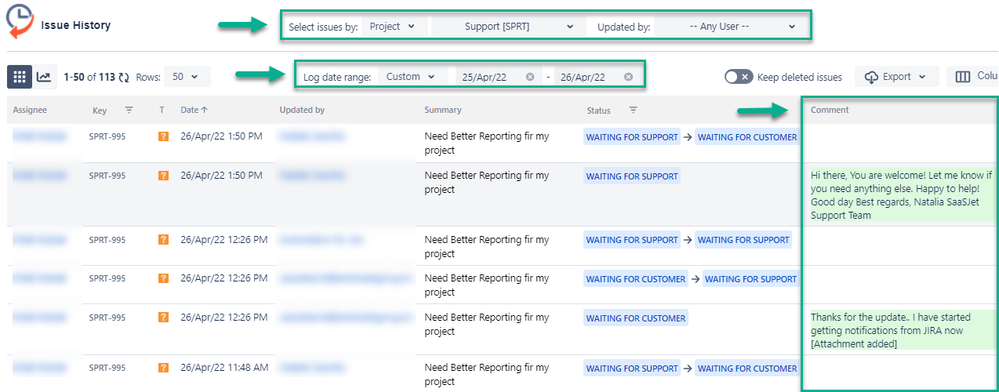Open the Export dropdown menu
The height and width of the screenshot is (392, 999).
tap(897, 77)
